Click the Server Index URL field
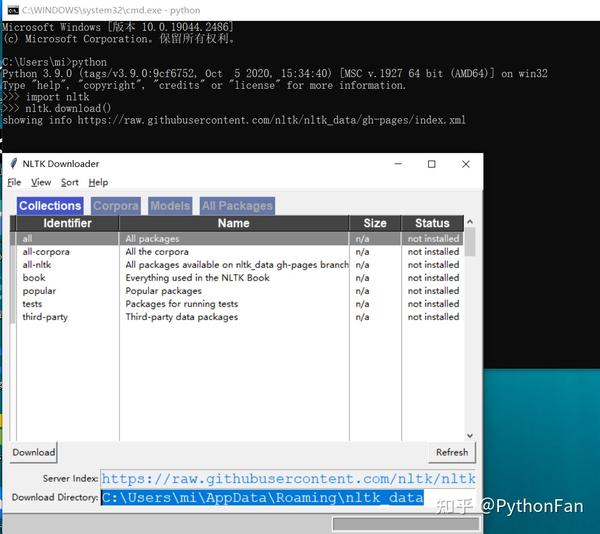600x534 pixels. click(x=288, y=479)
